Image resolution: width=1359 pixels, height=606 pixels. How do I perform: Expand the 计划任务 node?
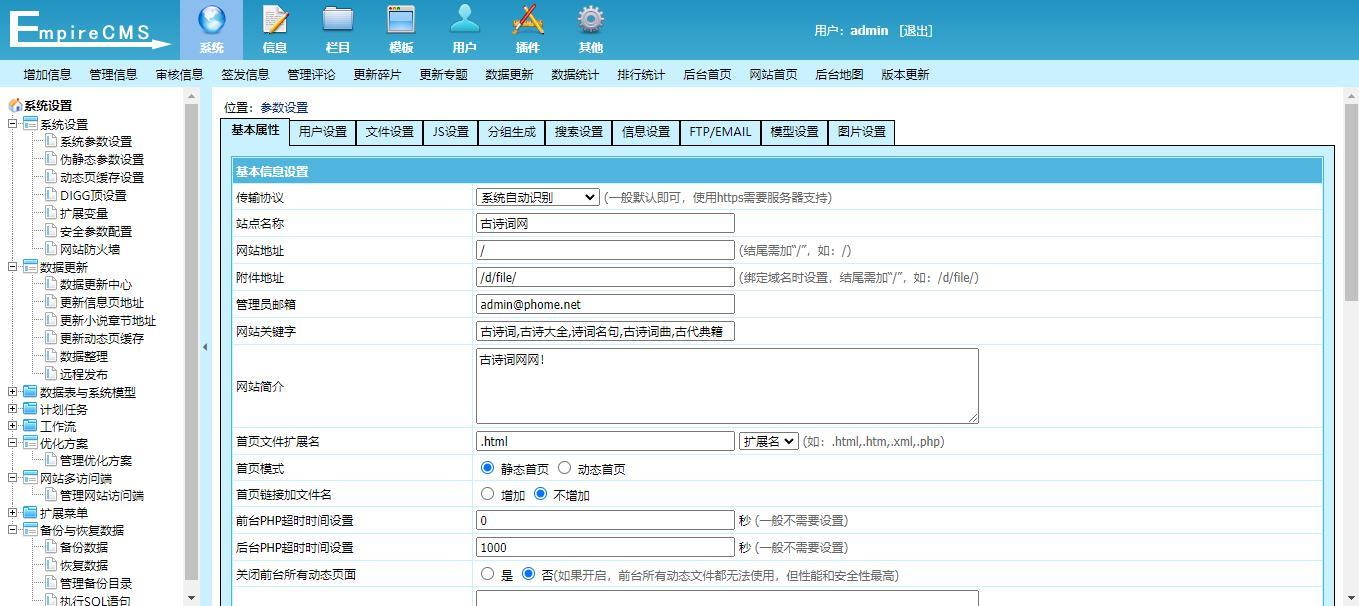pyautogui.click(x=13, y=409)
